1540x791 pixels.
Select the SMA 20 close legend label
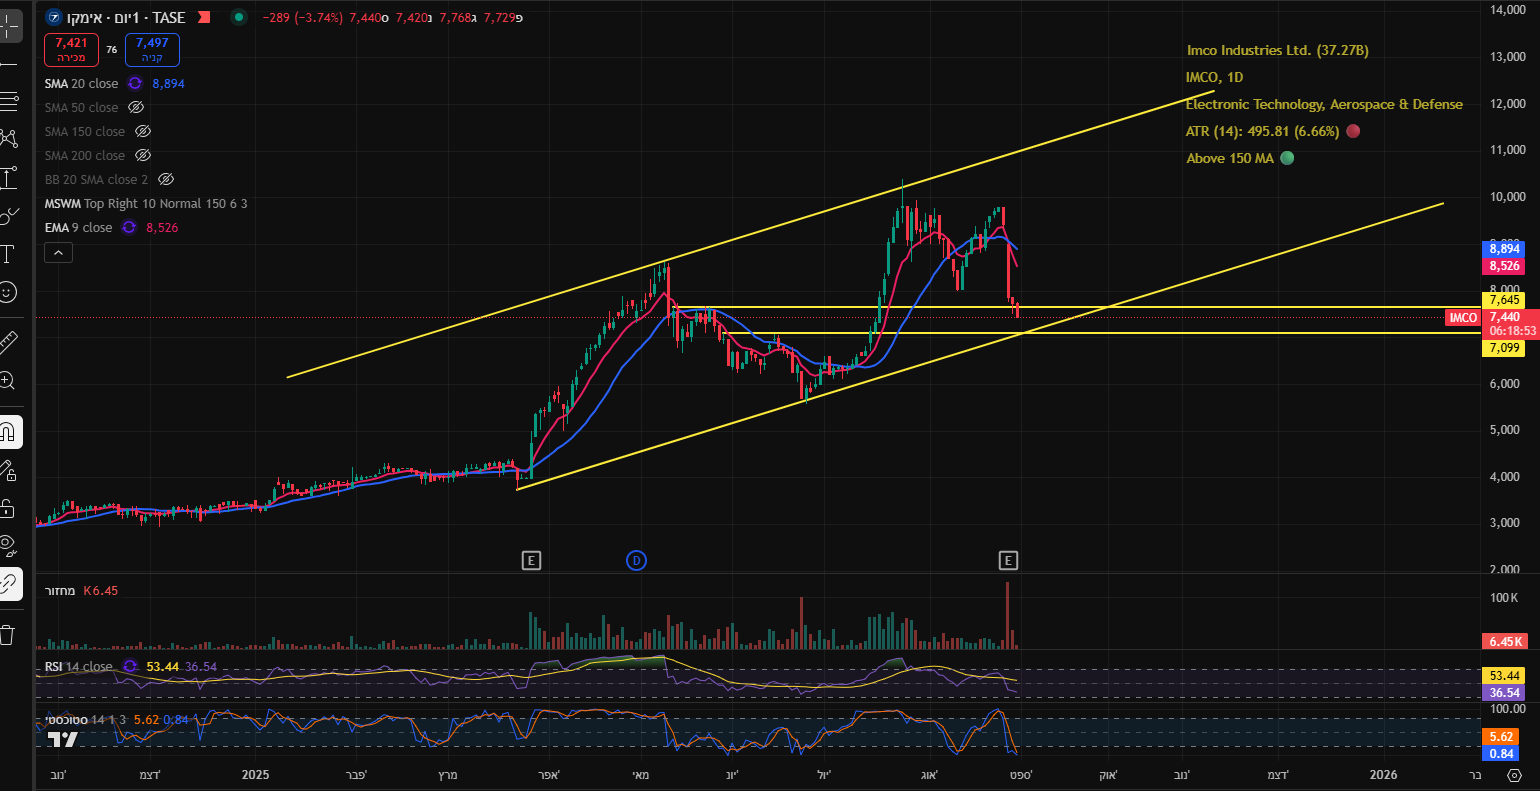(81, 84)
